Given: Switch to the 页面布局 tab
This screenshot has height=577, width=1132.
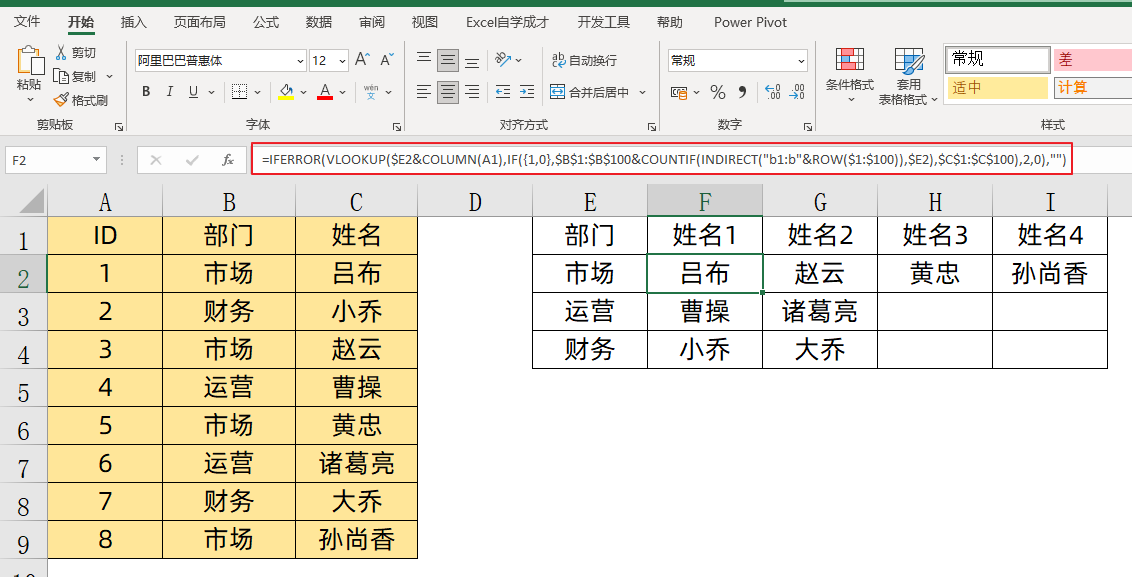Looking at the screenshot, I should point(200,22).
